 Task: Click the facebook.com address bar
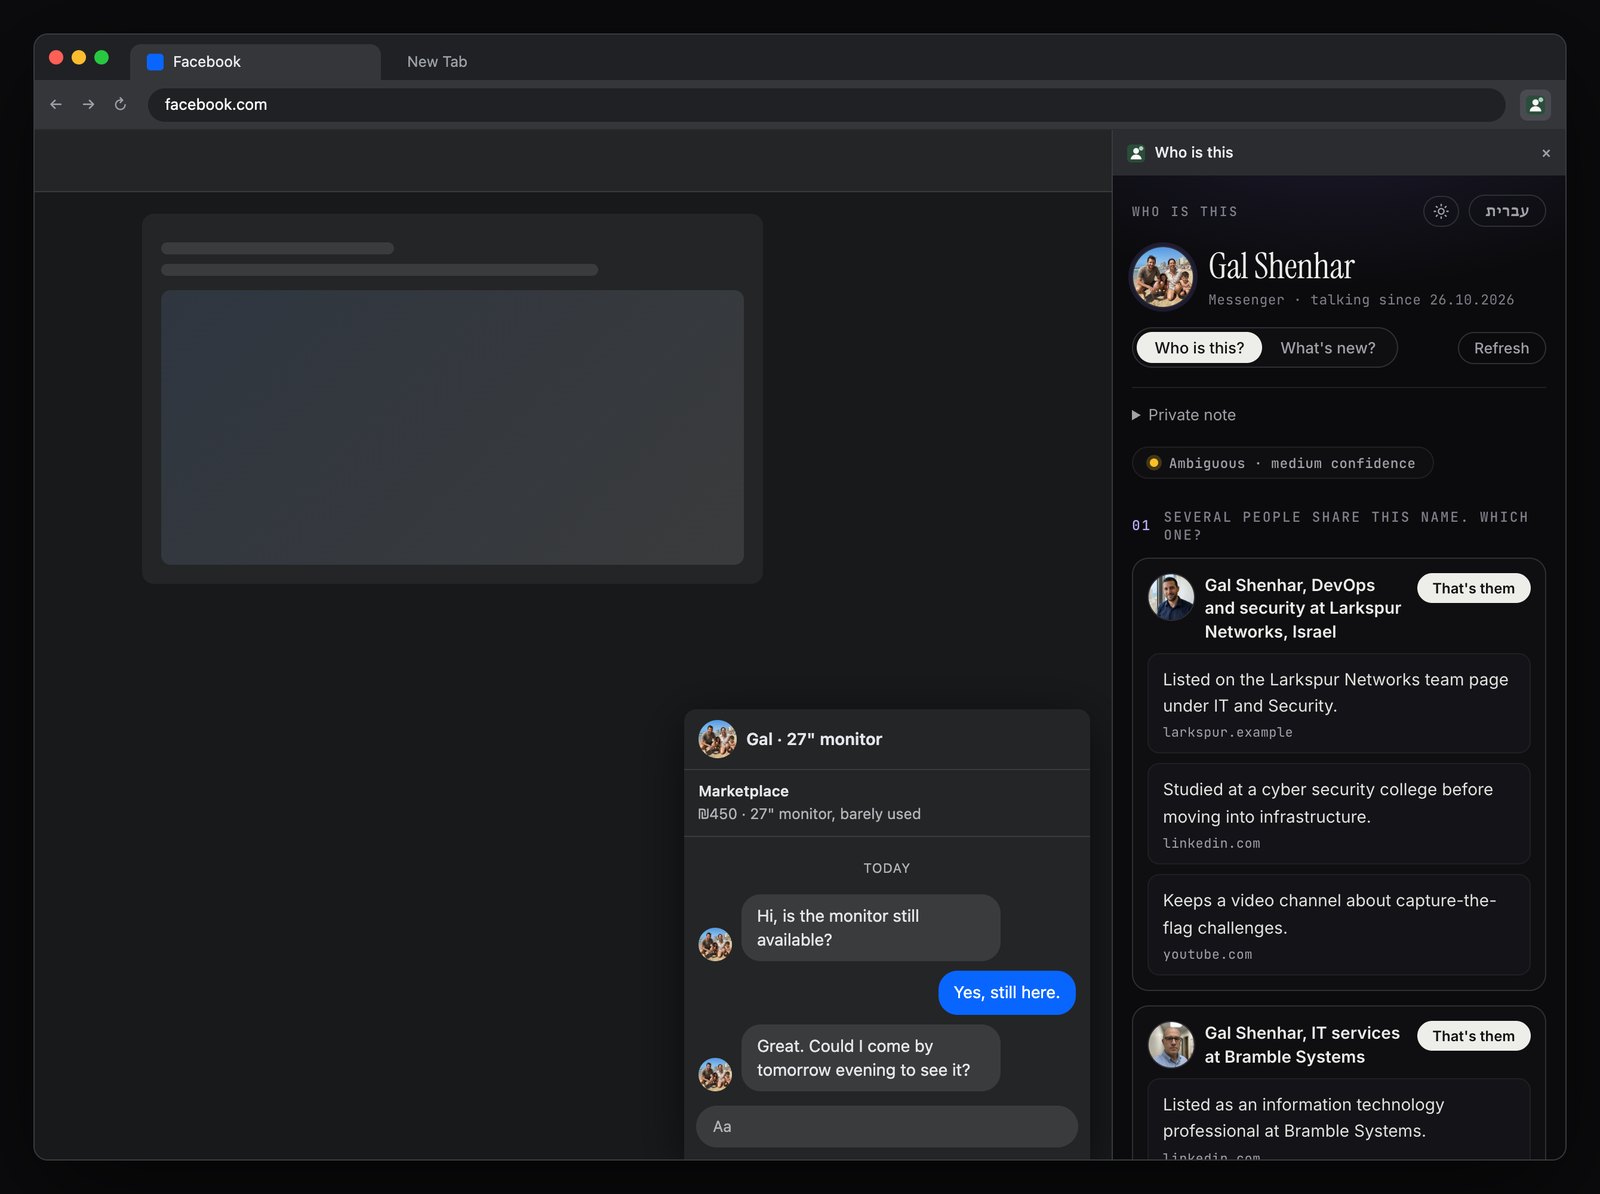[x=826, y=105]
